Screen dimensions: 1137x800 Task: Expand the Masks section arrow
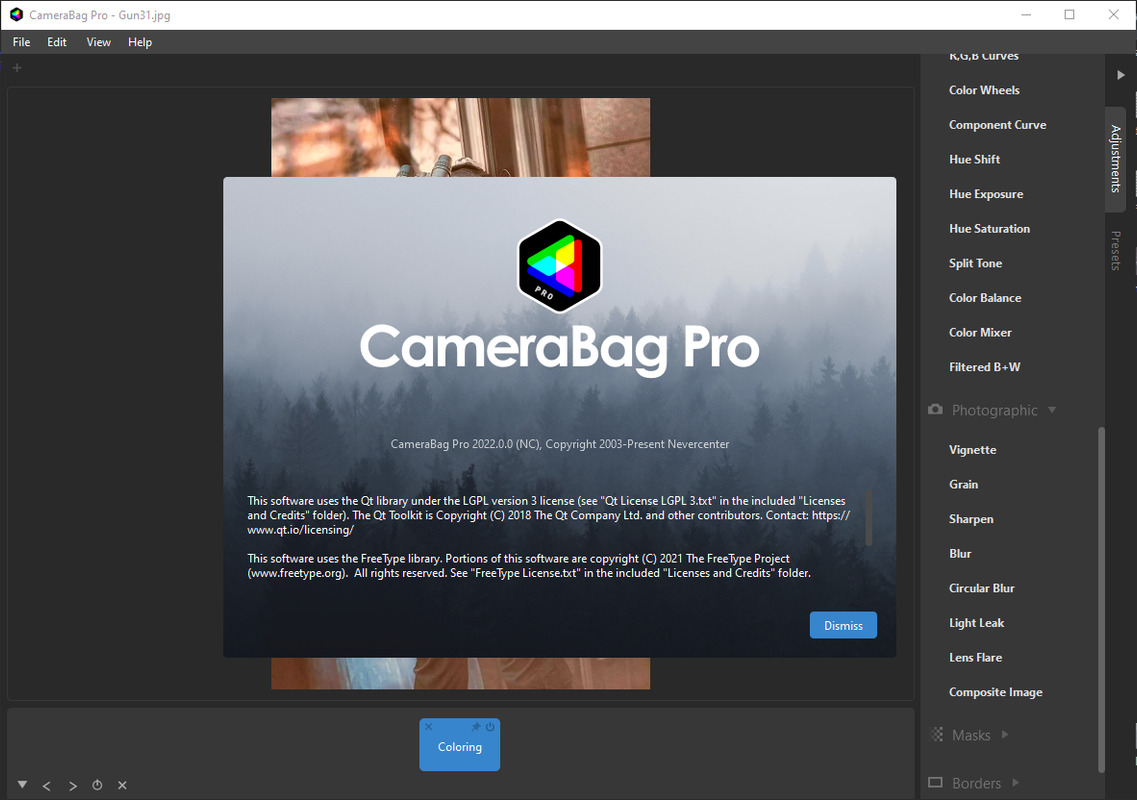coord(1005,734)
